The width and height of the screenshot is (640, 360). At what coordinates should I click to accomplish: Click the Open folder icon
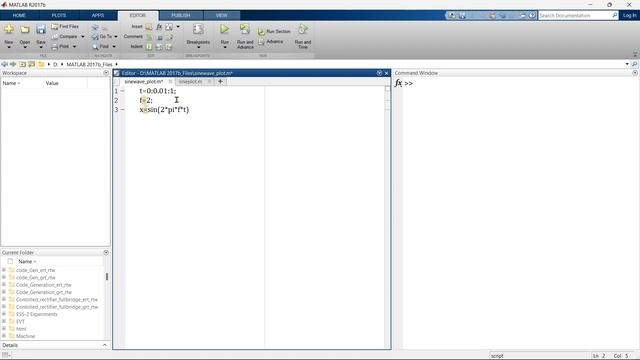(25, 29)
